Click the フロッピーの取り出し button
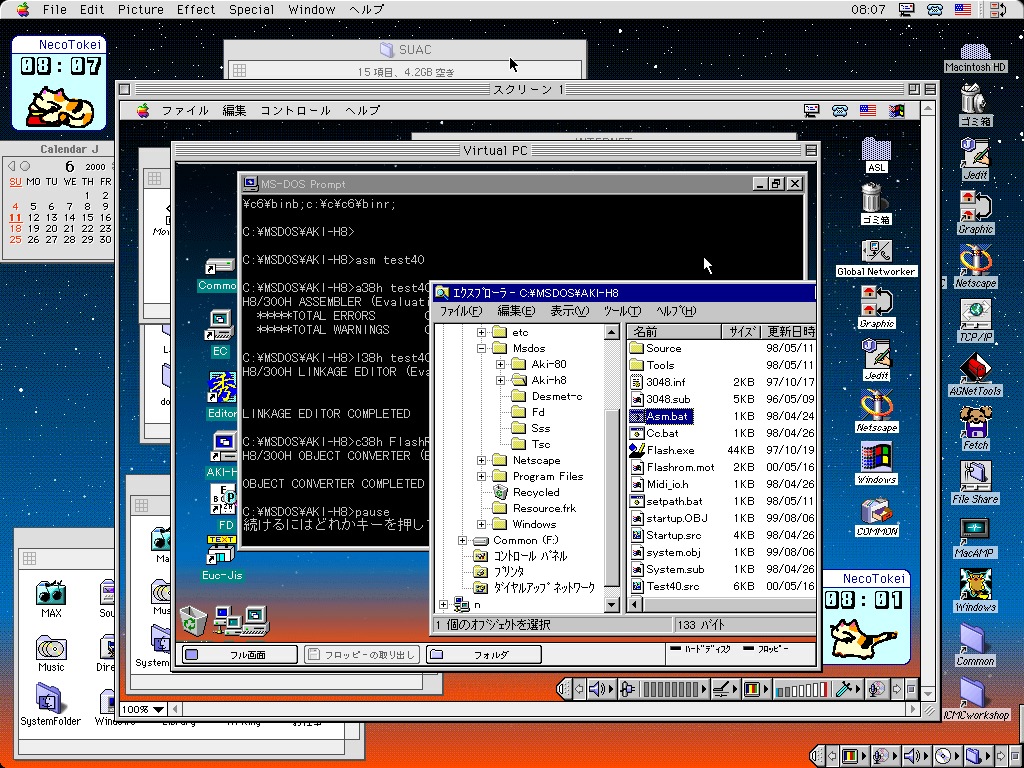Viewport: 1024px width, 768px height. pos(362,654)
